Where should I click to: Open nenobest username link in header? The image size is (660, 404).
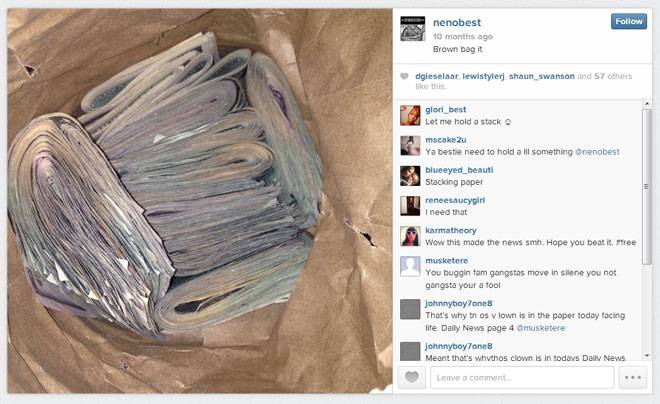tap(457, 22)
